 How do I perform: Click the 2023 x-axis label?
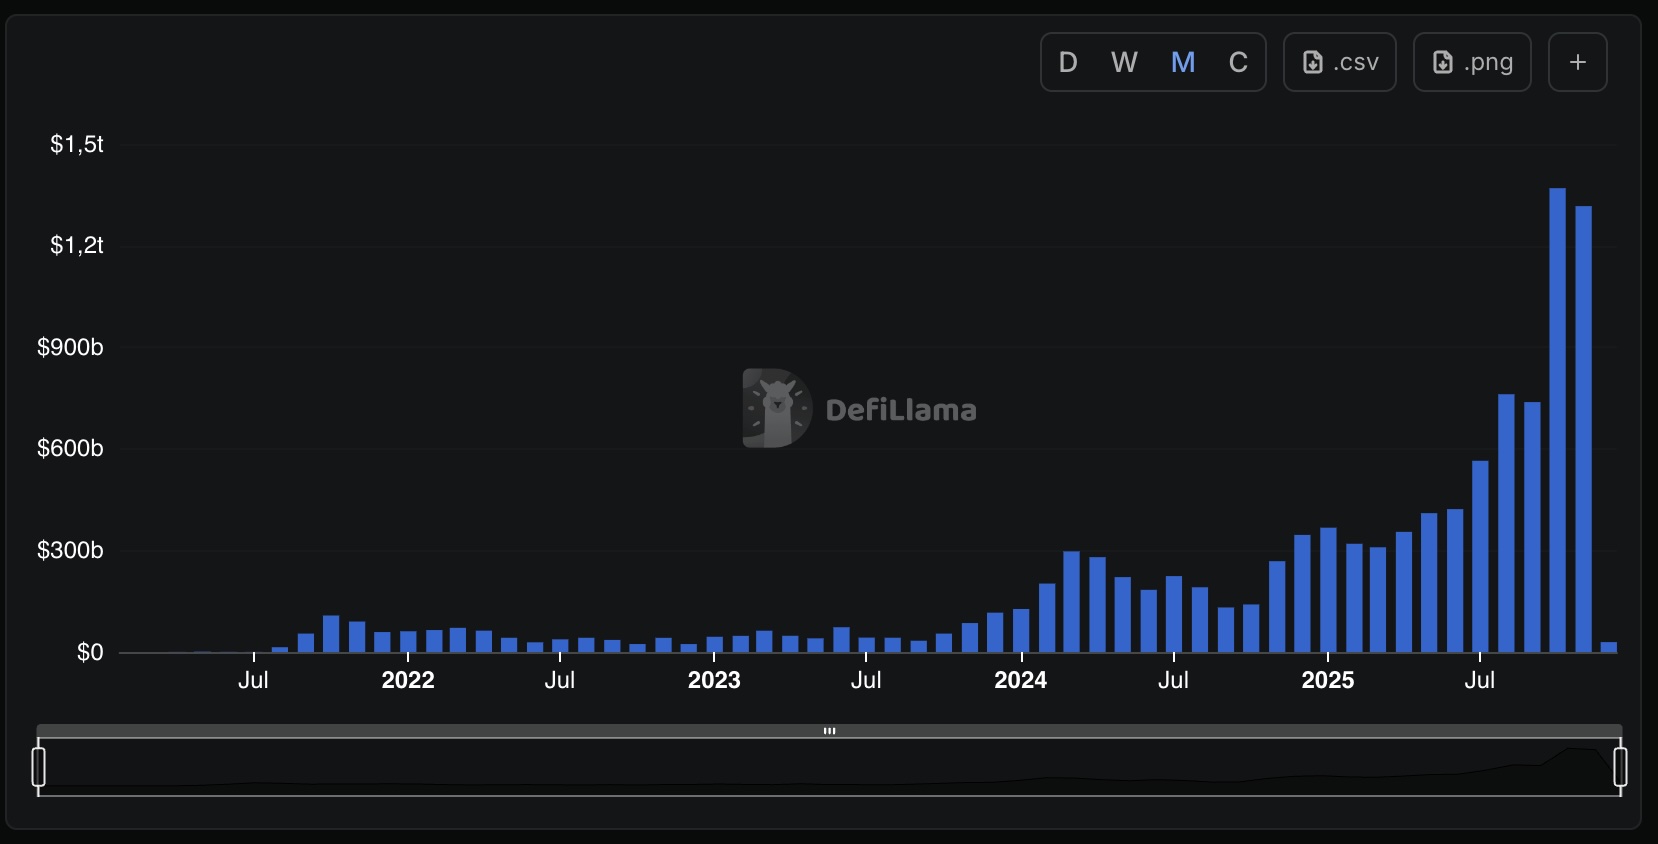point(714,680)
